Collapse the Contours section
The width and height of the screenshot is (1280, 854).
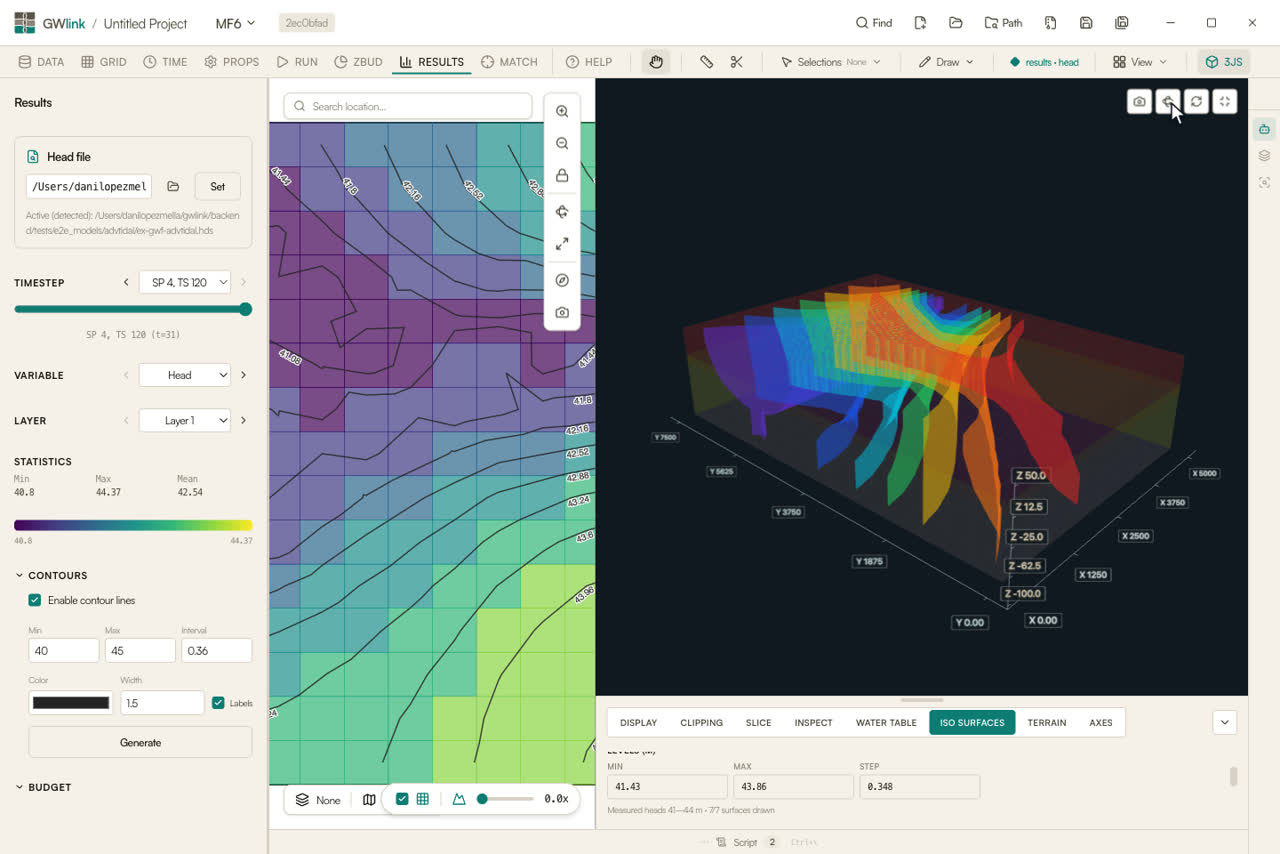click(52, 576)
